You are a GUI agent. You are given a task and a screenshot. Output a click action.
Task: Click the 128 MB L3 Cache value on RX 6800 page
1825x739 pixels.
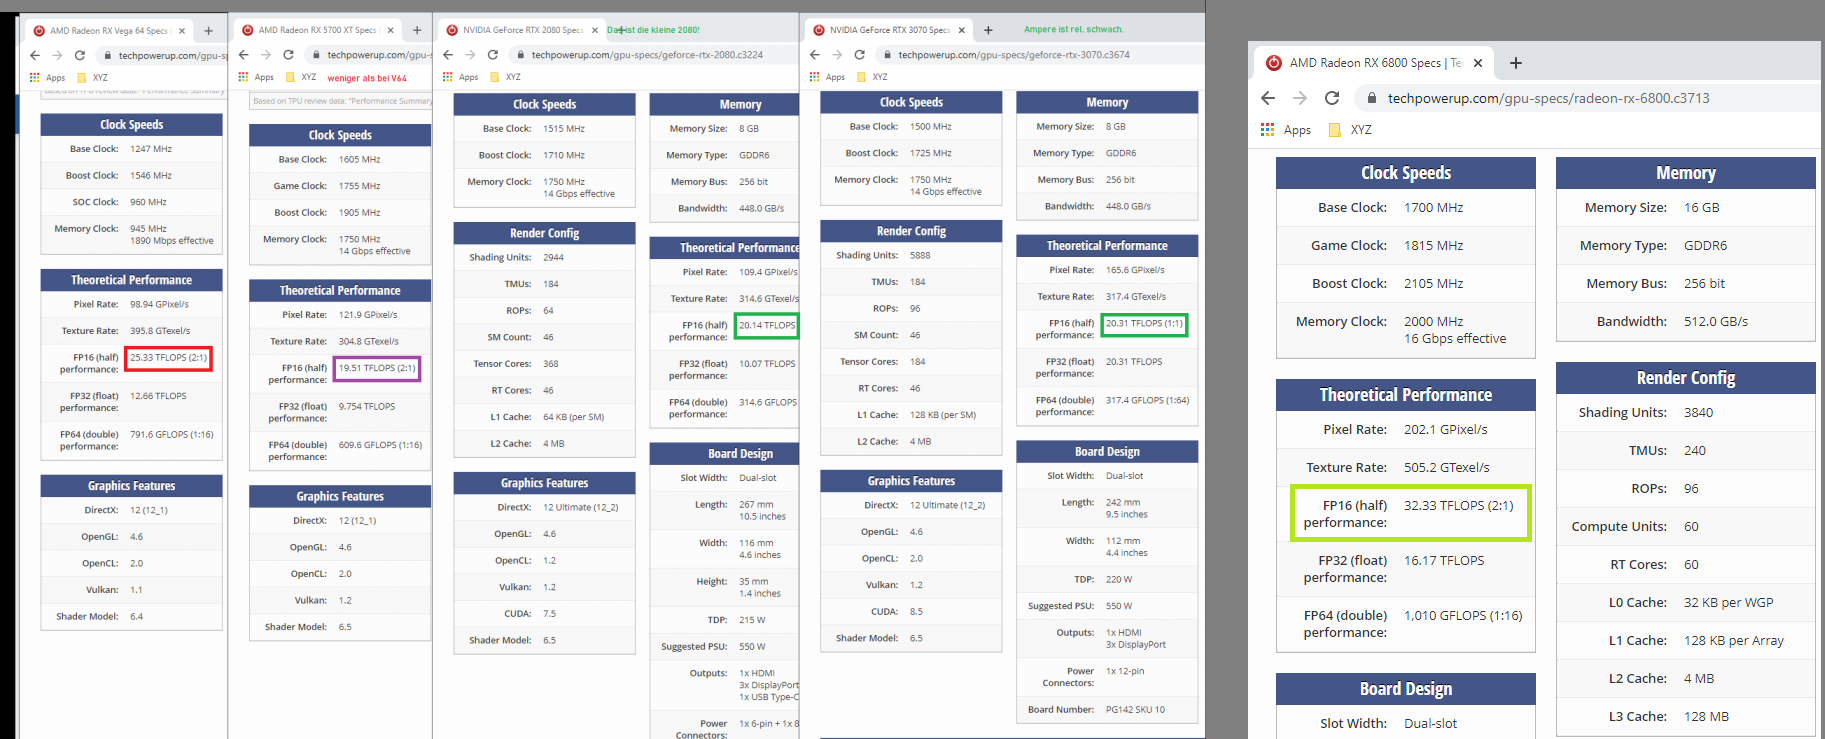1706,717
